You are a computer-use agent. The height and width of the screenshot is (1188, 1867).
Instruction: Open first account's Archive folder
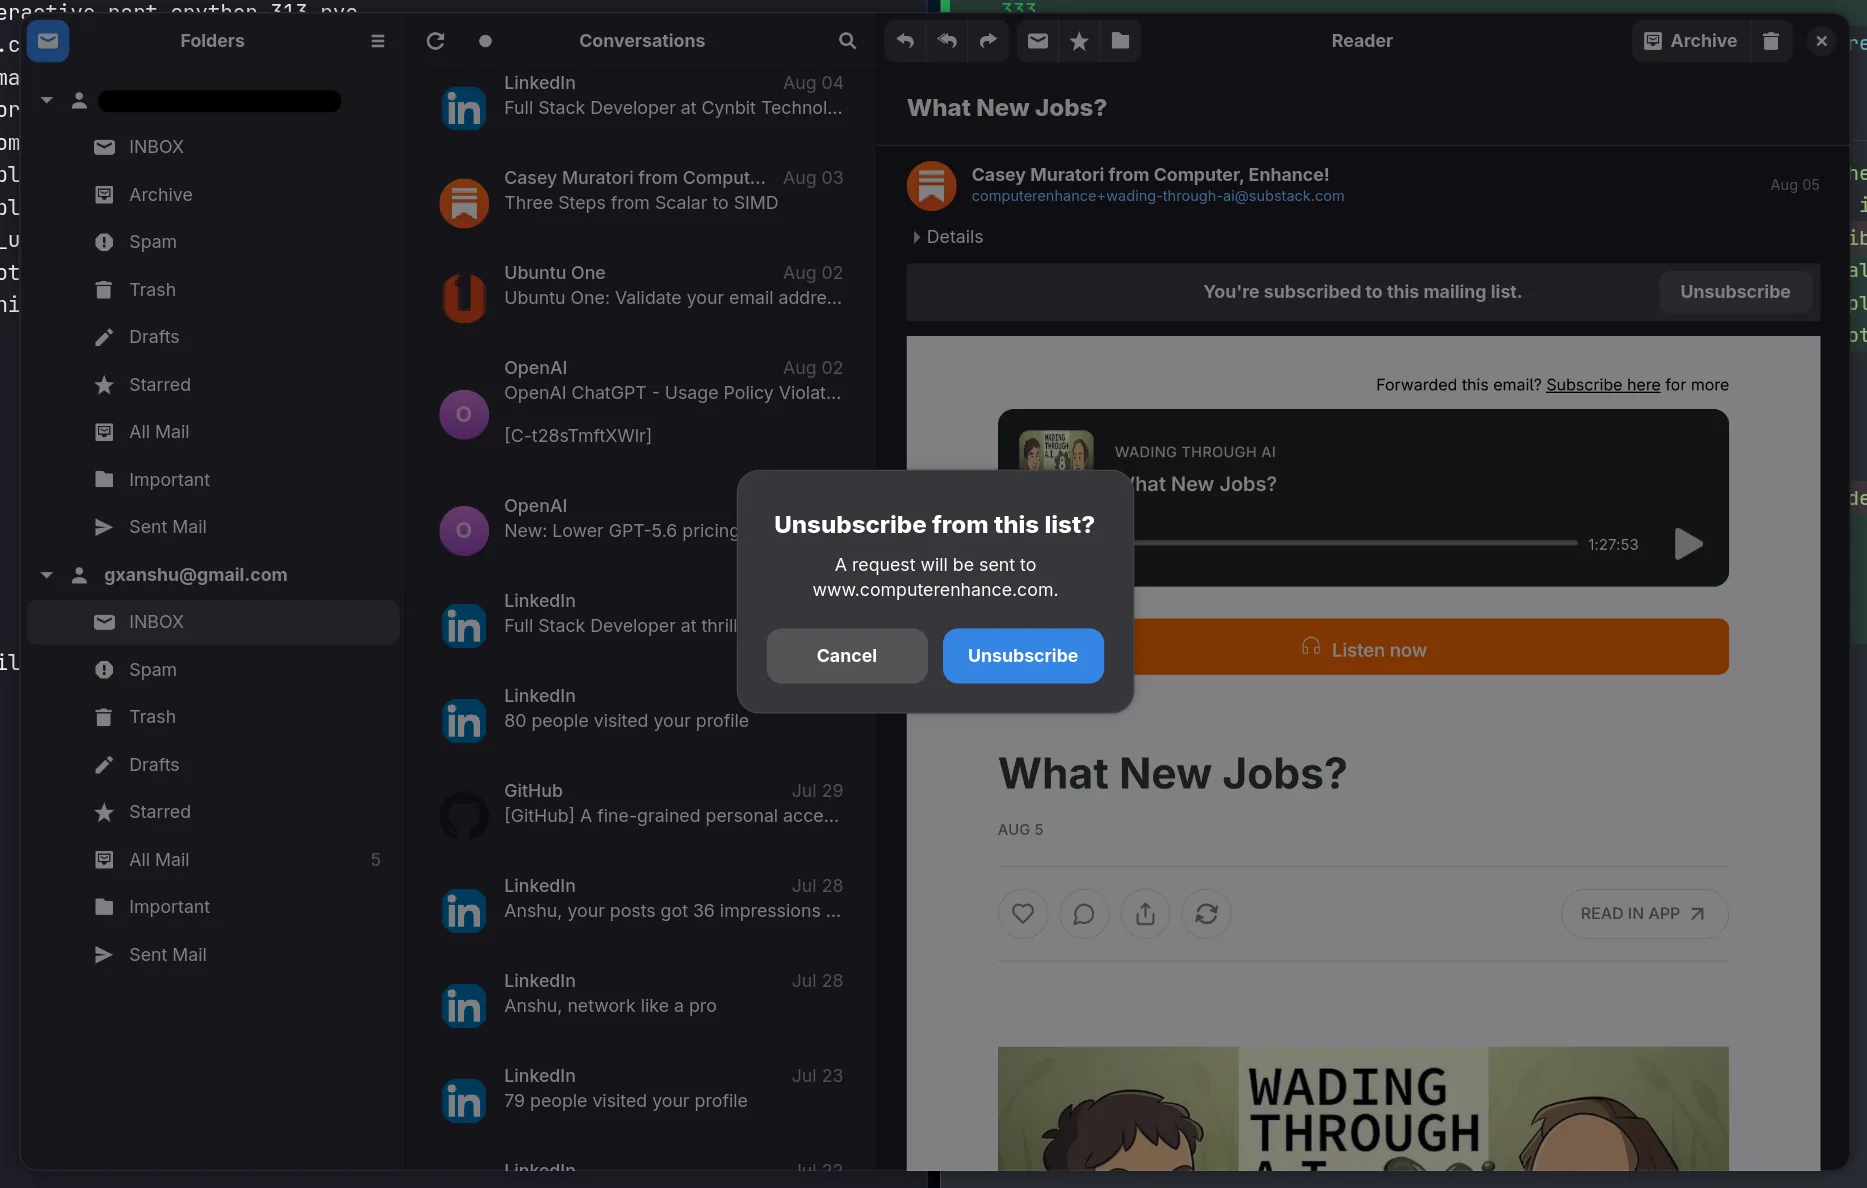click(x=213, y=195)
